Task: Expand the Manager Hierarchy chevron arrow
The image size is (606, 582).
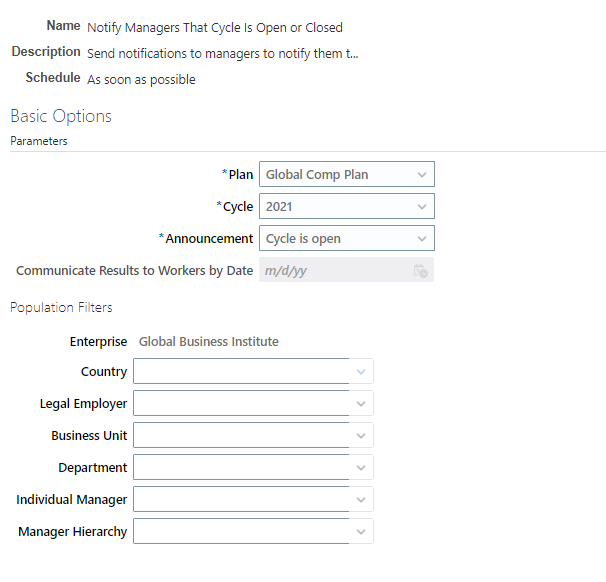Action: pos(361,532)
